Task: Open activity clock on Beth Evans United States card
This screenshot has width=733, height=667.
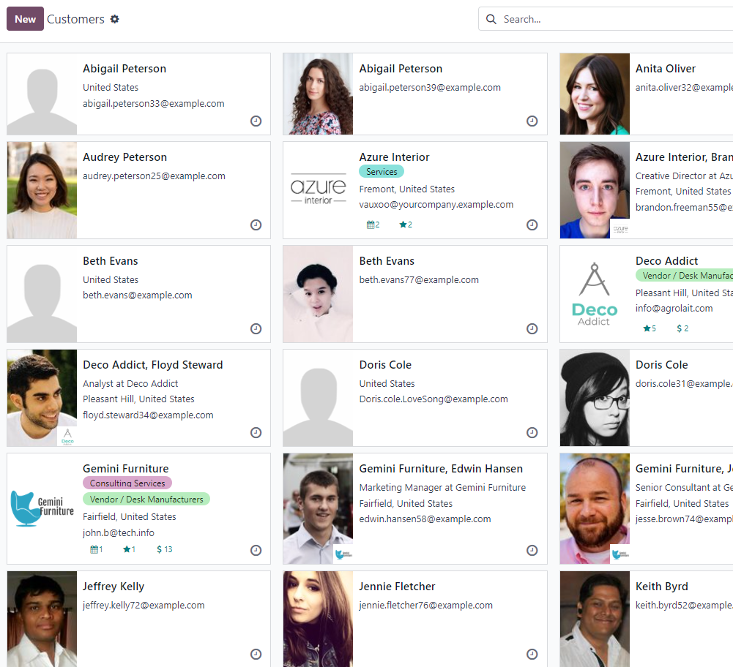Action: (256, 329)
